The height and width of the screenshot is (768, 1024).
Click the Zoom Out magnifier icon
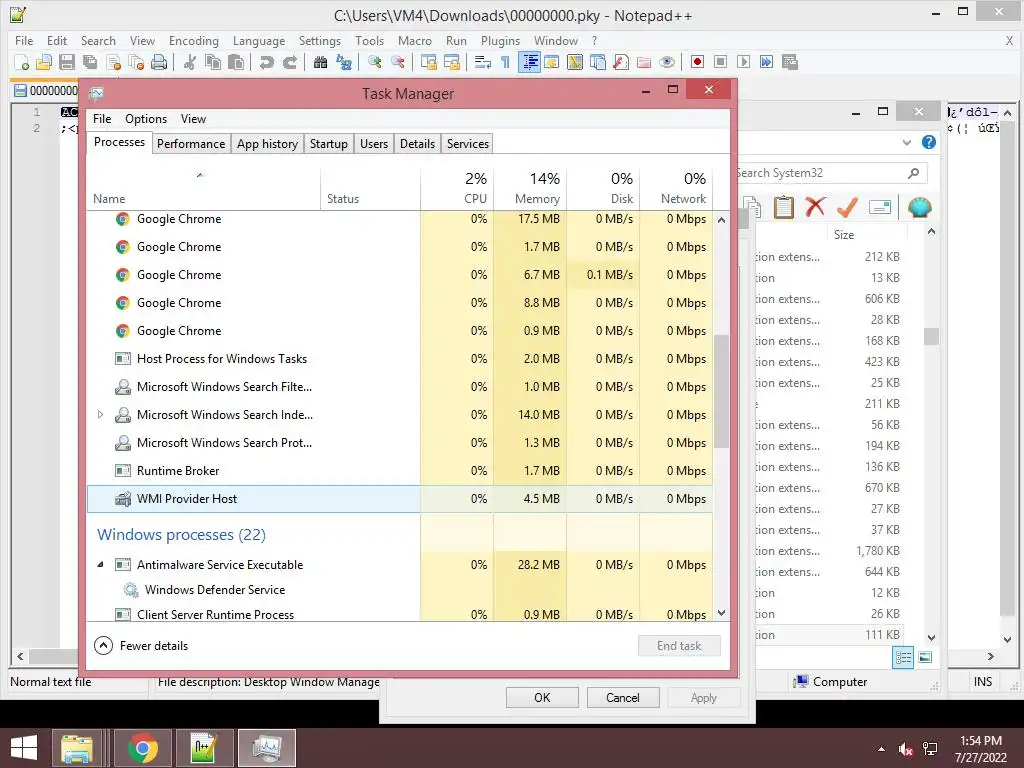398,62
